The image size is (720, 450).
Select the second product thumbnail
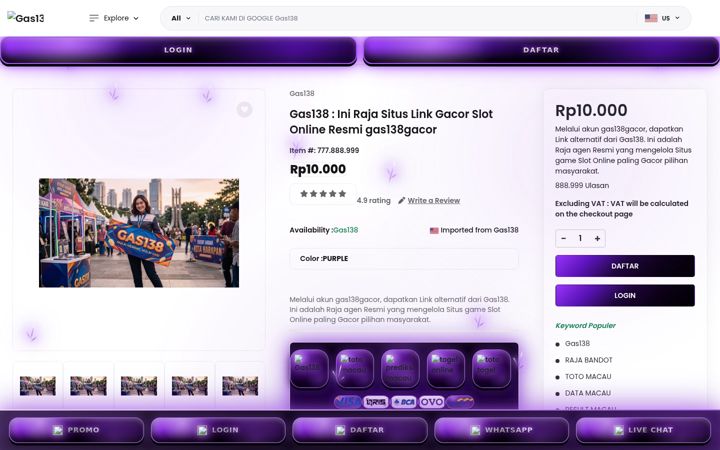[x=88, y=386]
